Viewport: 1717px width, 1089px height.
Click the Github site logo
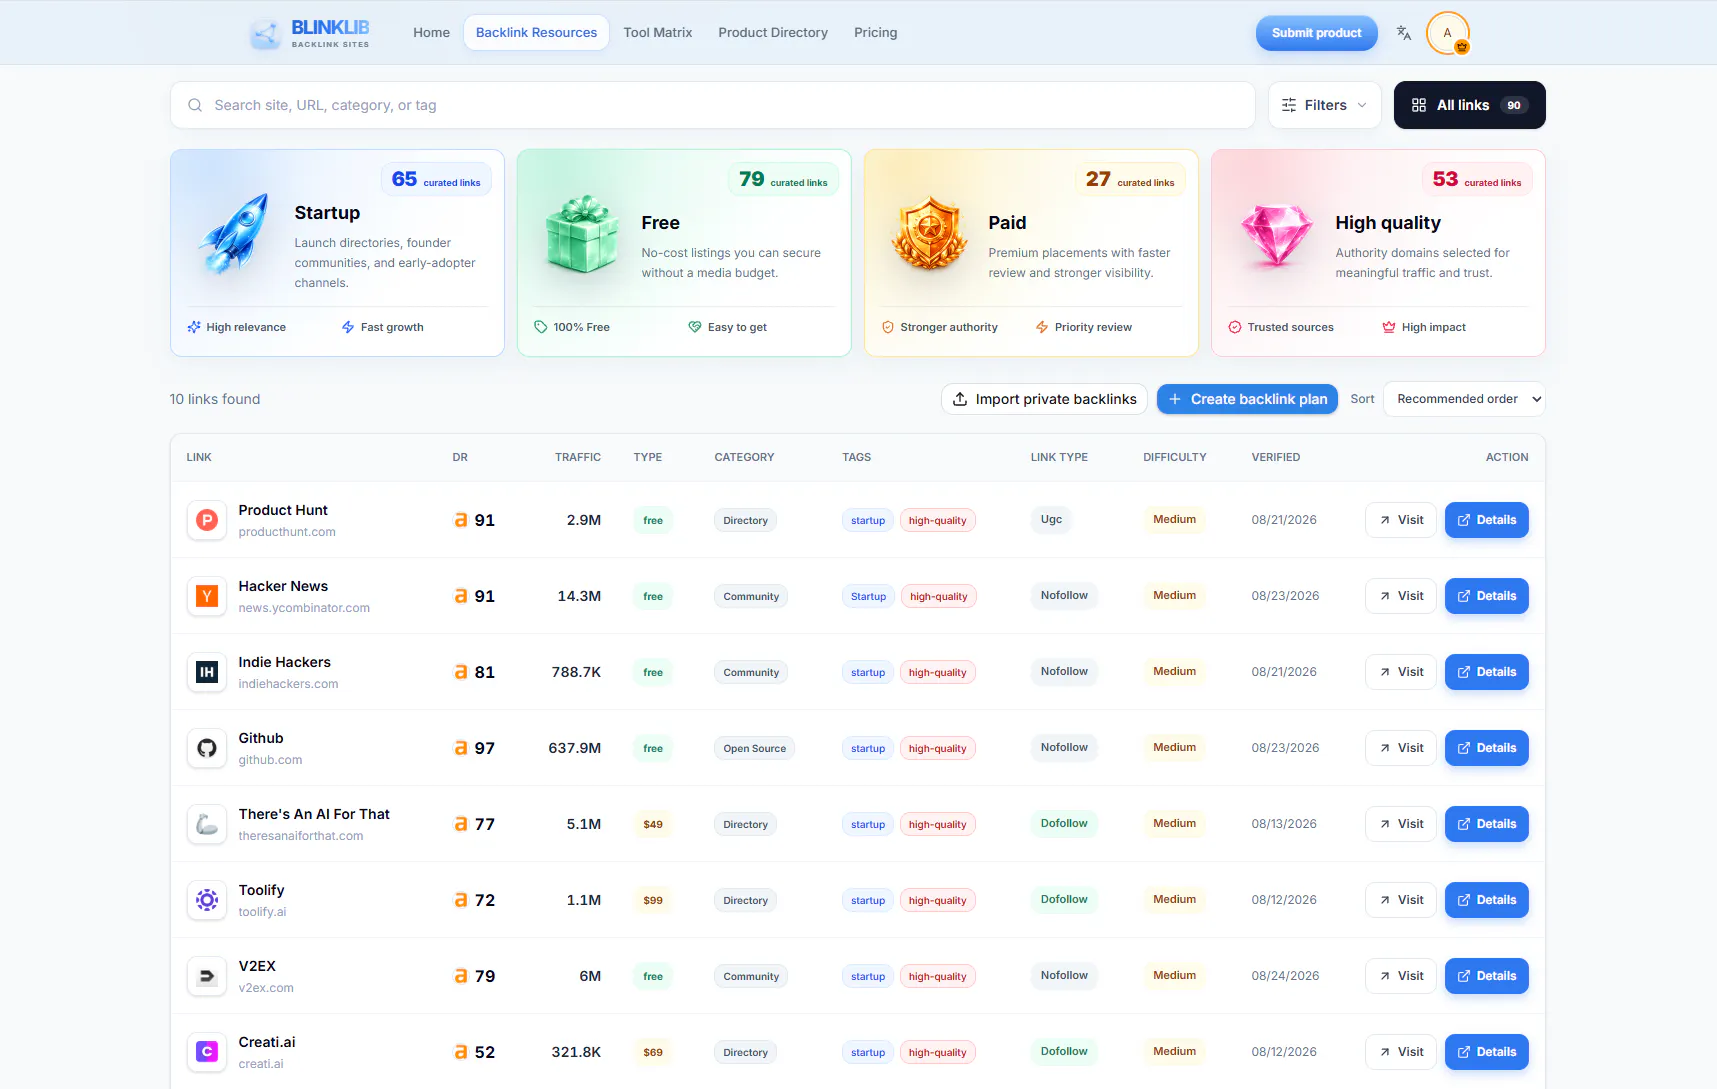point(207,748)
